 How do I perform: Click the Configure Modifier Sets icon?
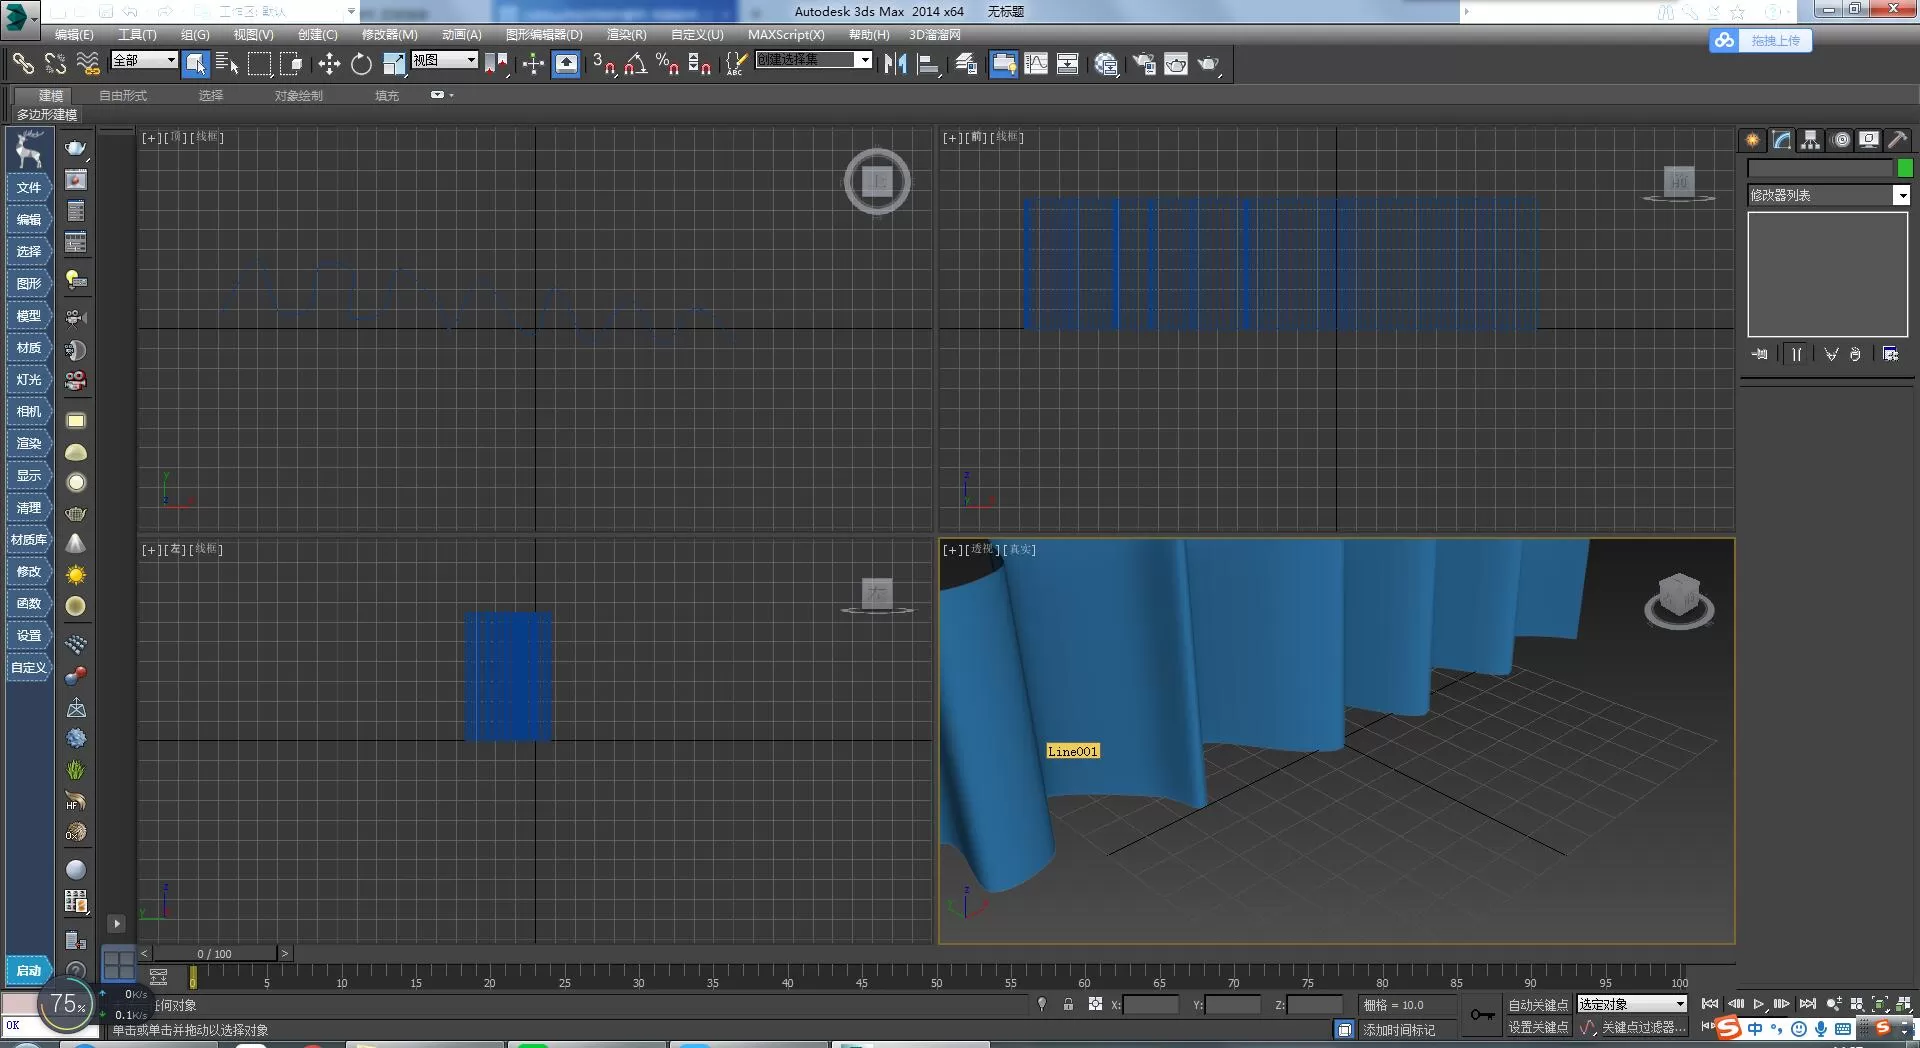coord(1890,354)
